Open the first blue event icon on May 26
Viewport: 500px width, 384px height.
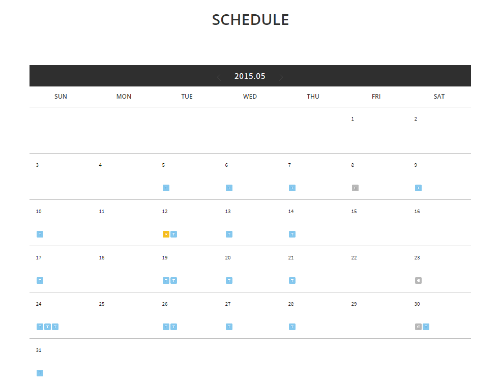166,327
